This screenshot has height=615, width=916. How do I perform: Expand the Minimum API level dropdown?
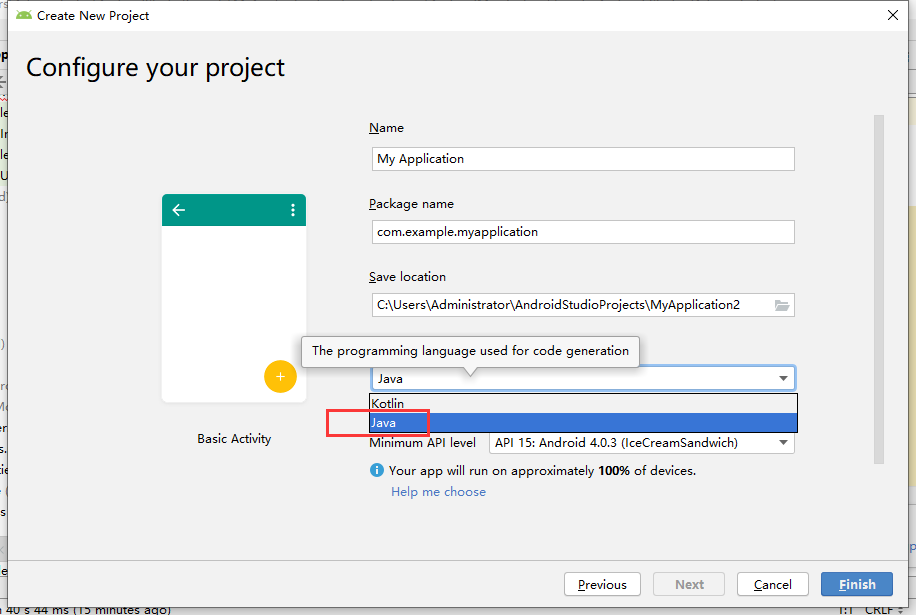[x=783, y=442]
